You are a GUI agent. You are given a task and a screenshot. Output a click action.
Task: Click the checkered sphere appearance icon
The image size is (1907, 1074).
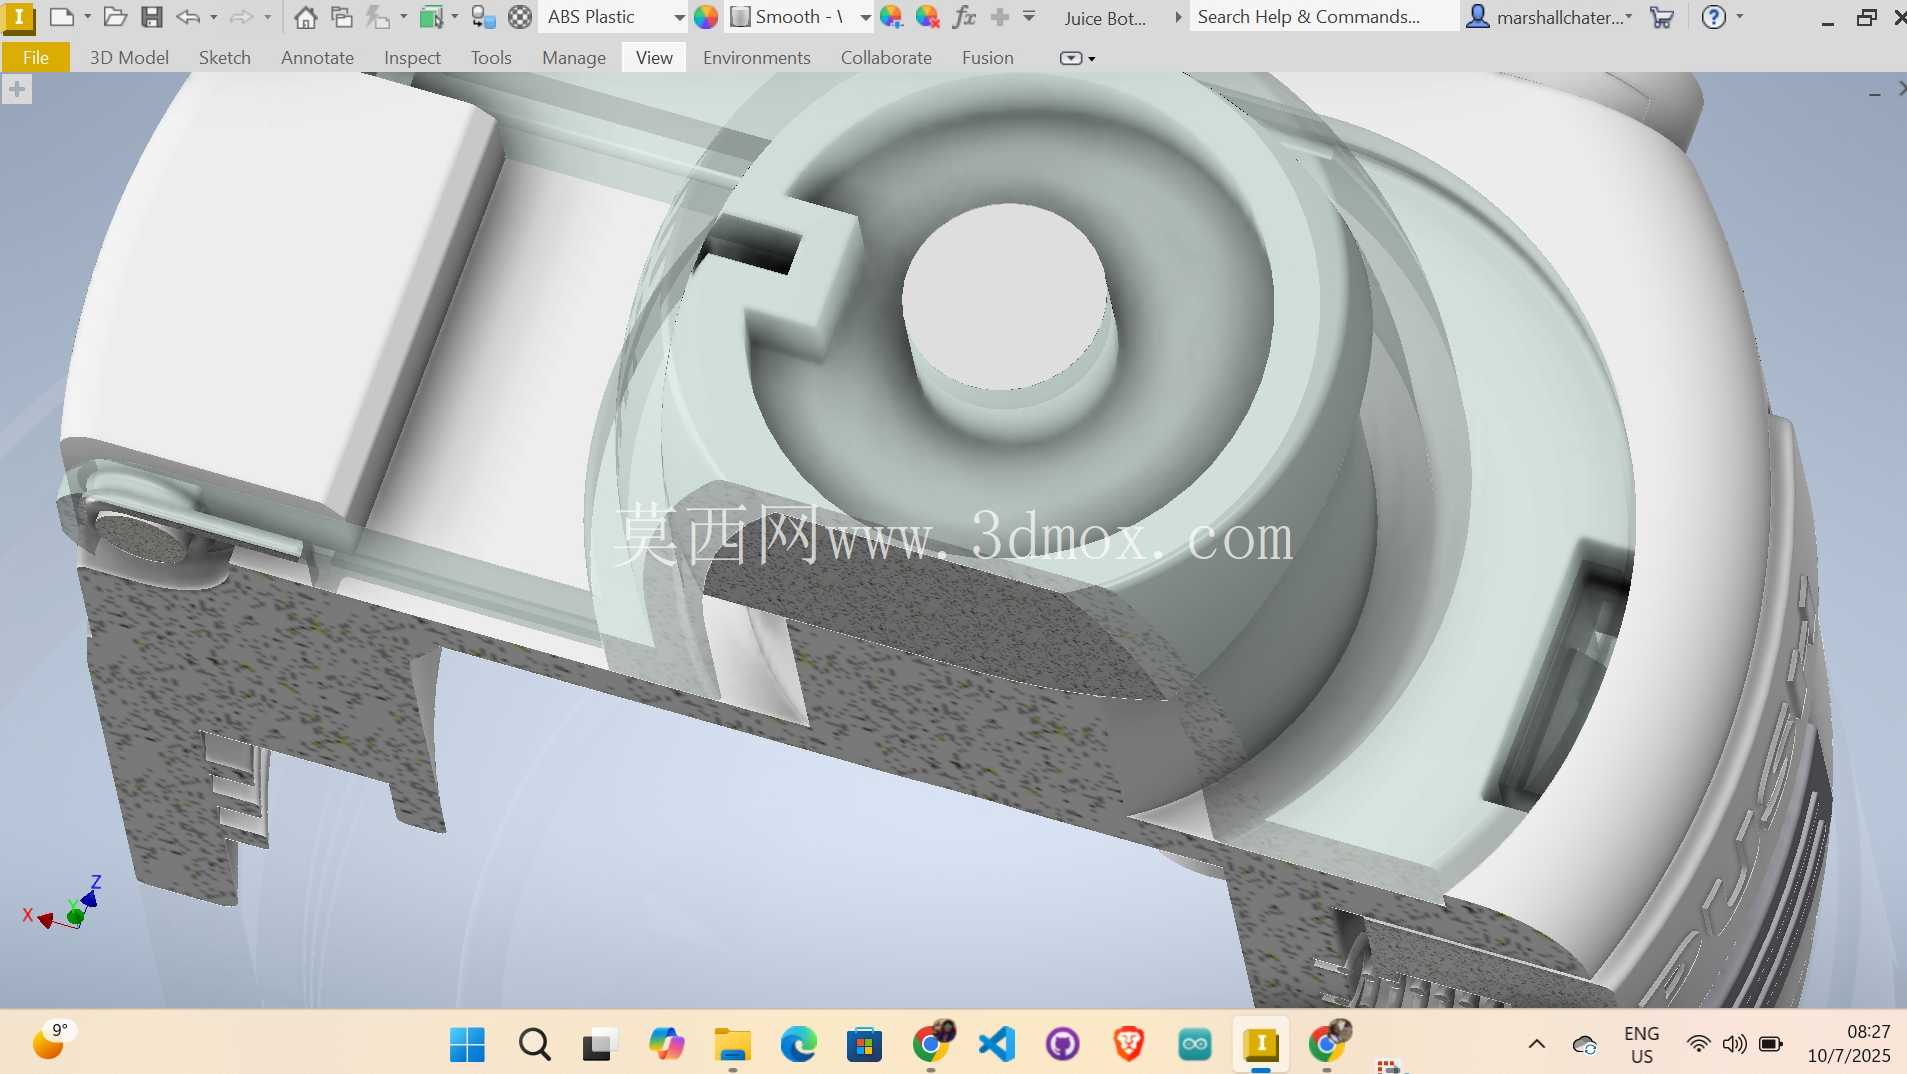click(520, 17)
